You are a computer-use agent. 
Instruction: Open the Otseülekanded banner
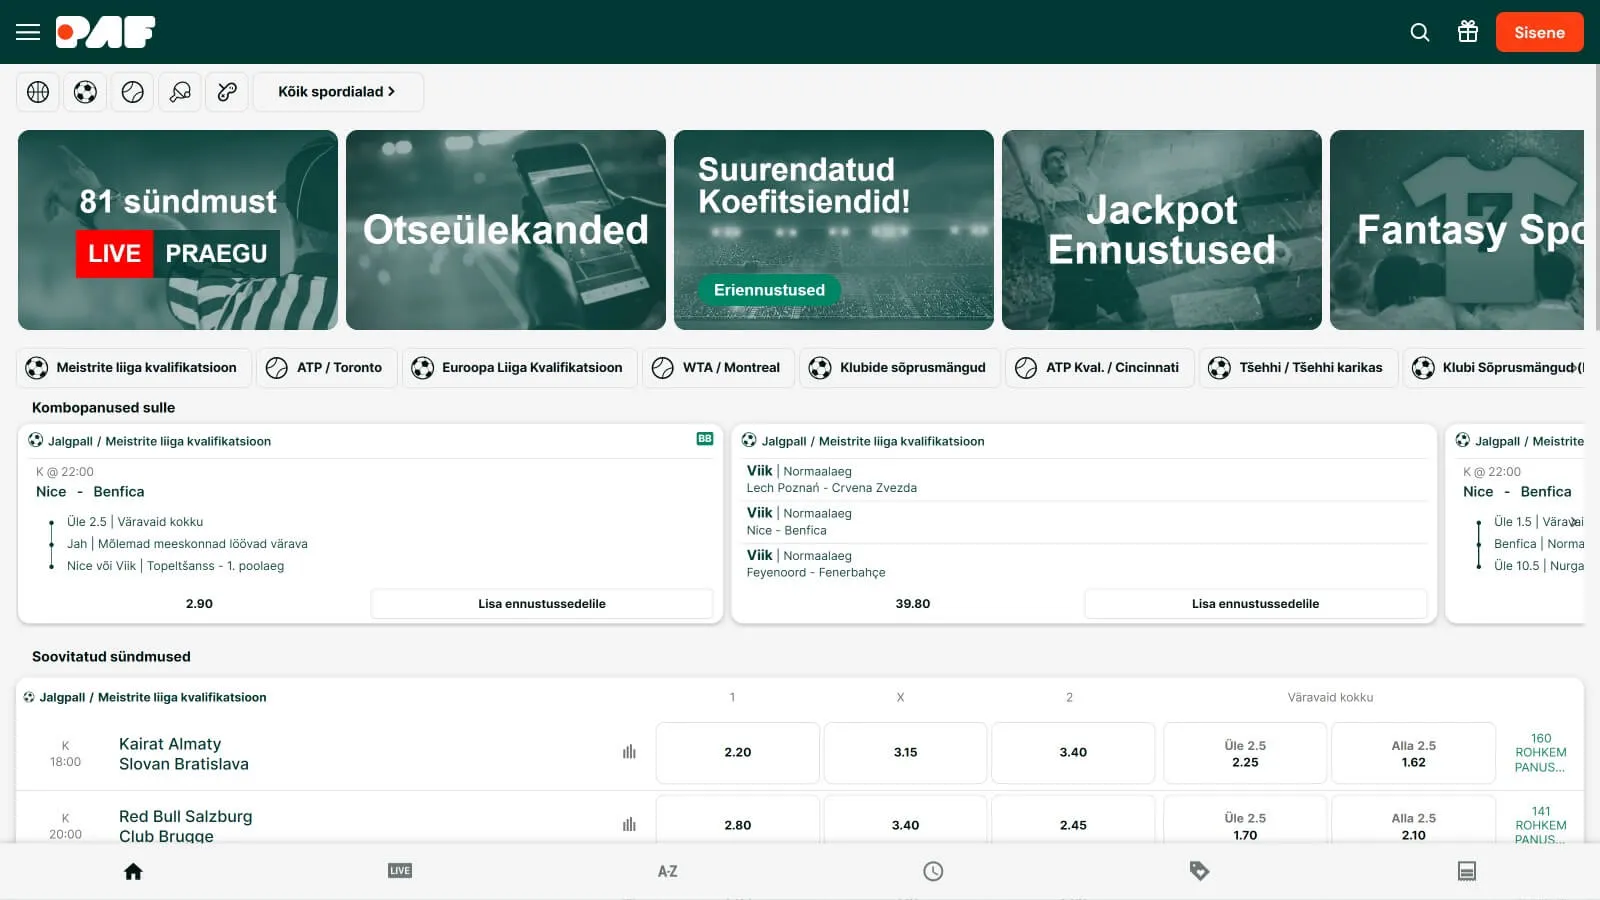pyautogui.click(x=506, y=230)
